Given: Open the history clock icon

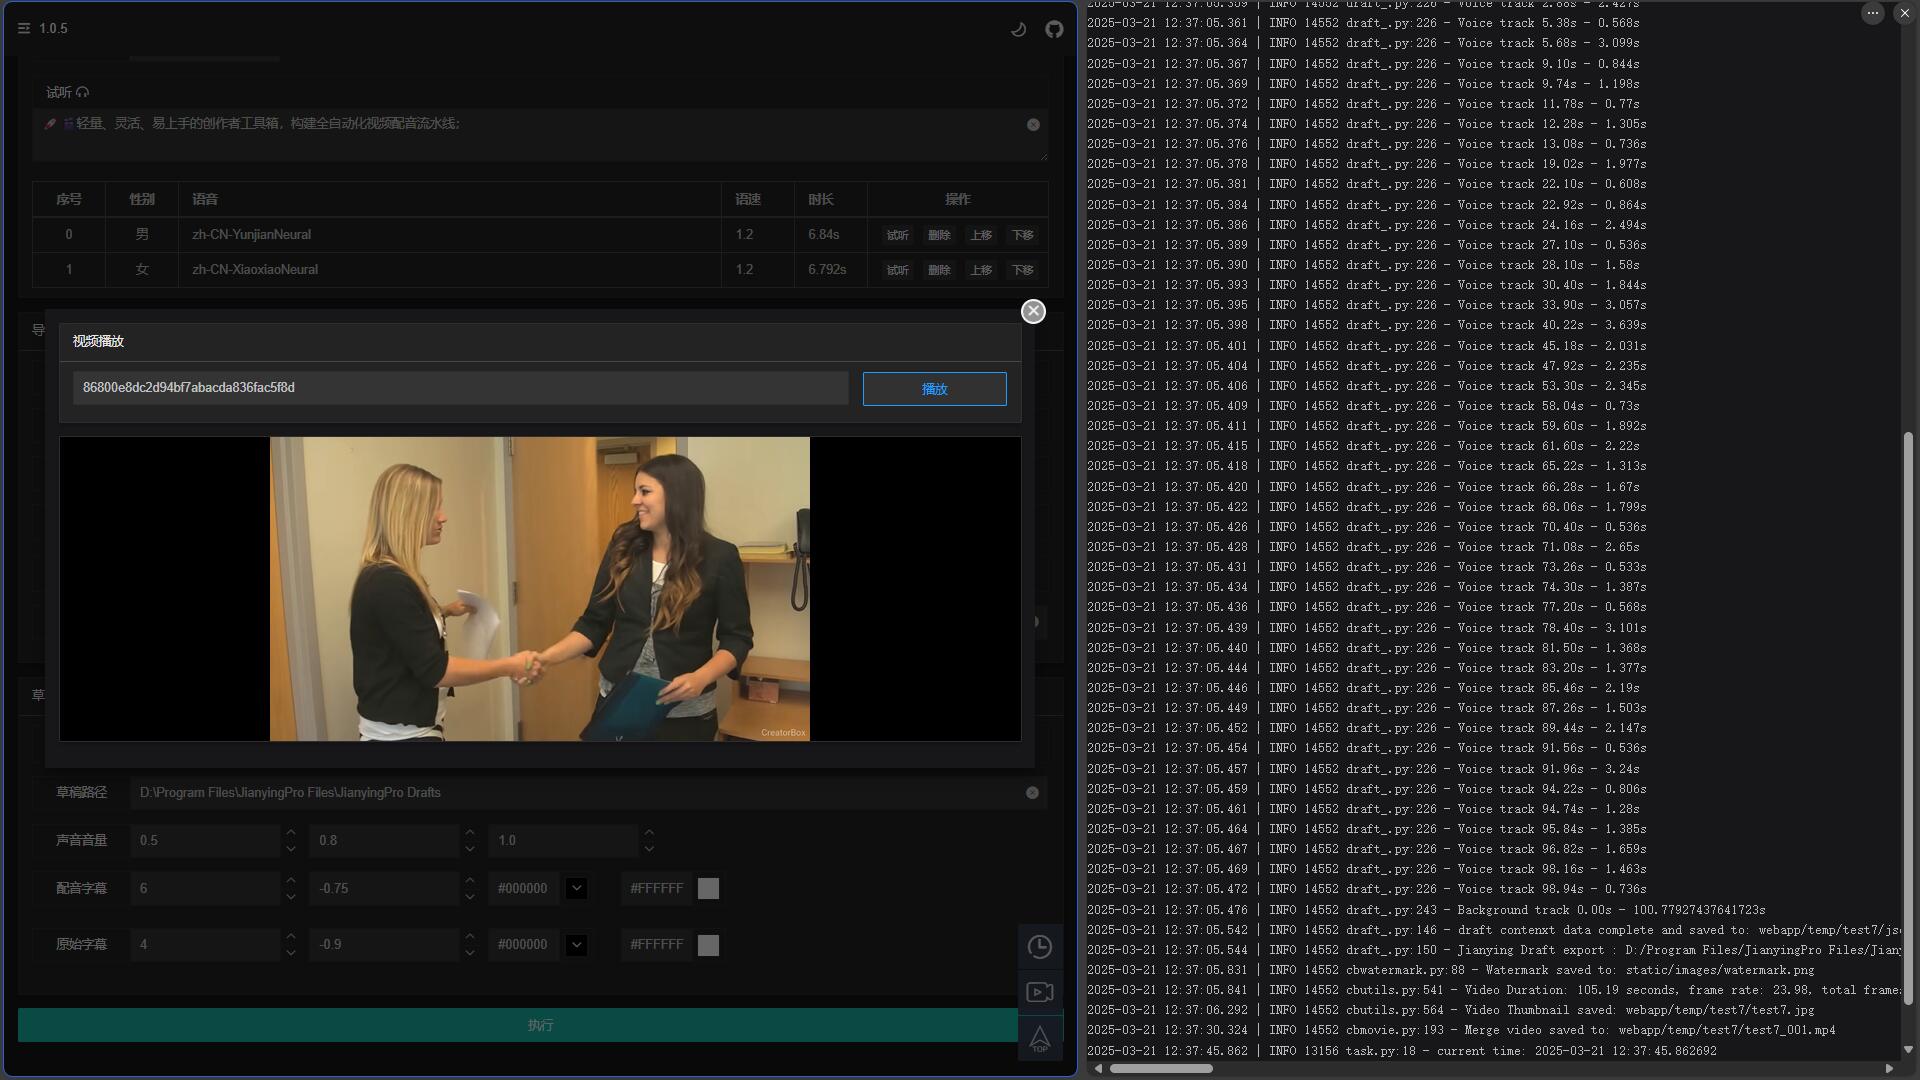Looking at the screenshot, I should pos(1040,947).
